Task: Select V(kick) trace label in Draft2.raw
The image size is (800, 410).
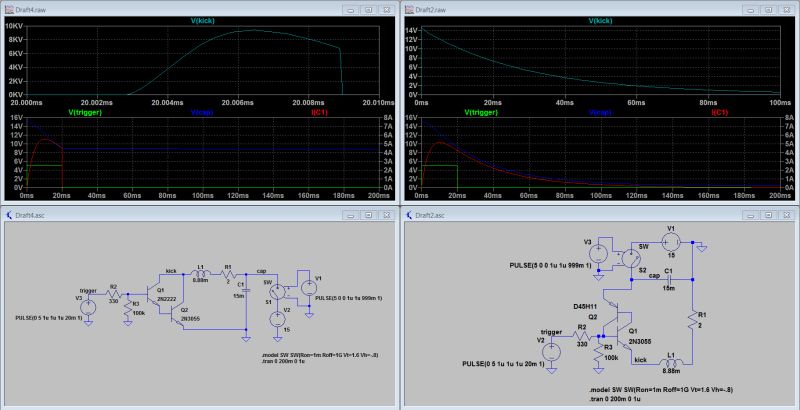Action: (x=600, y=21)
